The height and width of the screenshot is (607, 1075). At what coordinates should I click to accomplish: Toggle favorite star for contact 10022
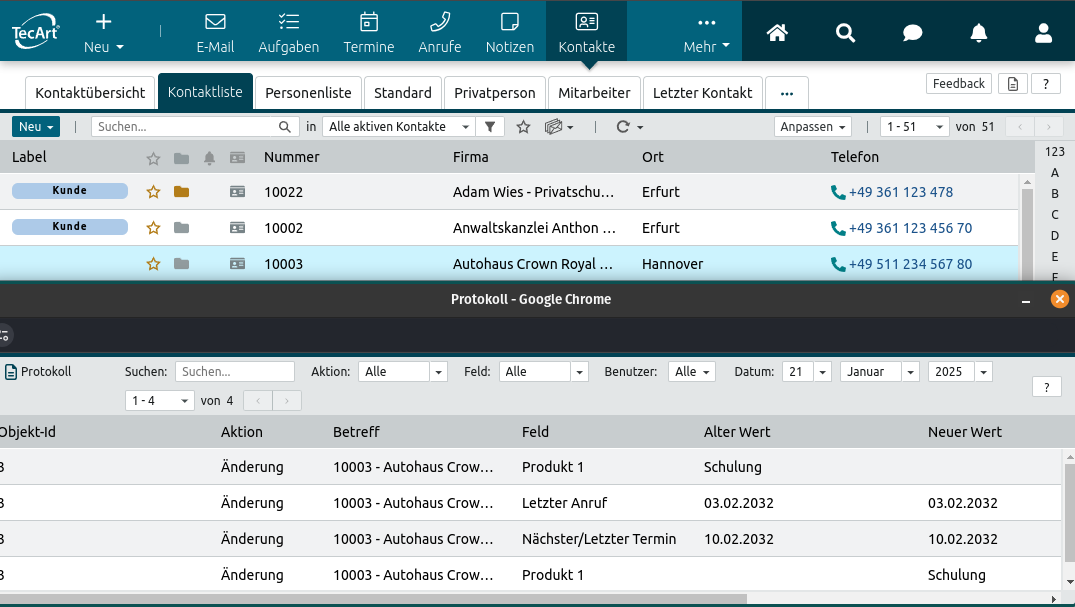coord(153,192)
